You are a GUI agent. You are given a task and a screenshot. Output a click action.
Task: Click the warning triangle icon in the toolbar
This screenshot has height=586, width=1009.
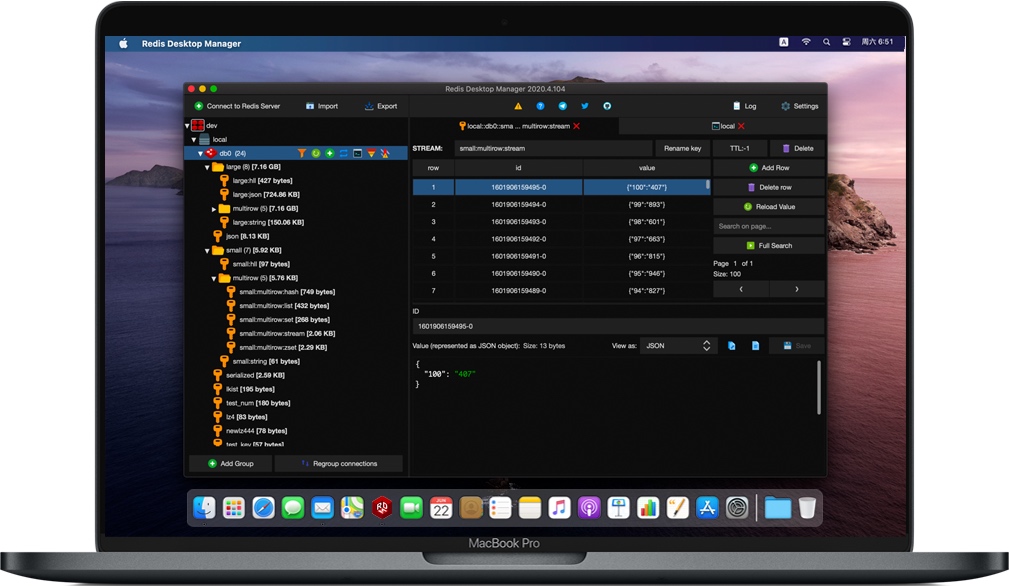[x=518, y=106]
